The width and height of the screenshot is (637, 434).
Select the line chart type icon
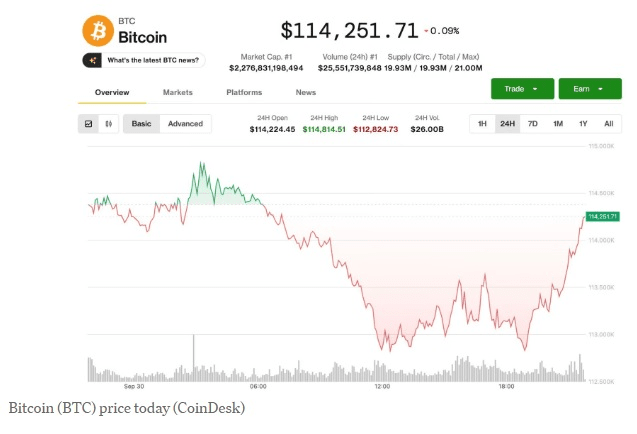click(x=88, y=124)
